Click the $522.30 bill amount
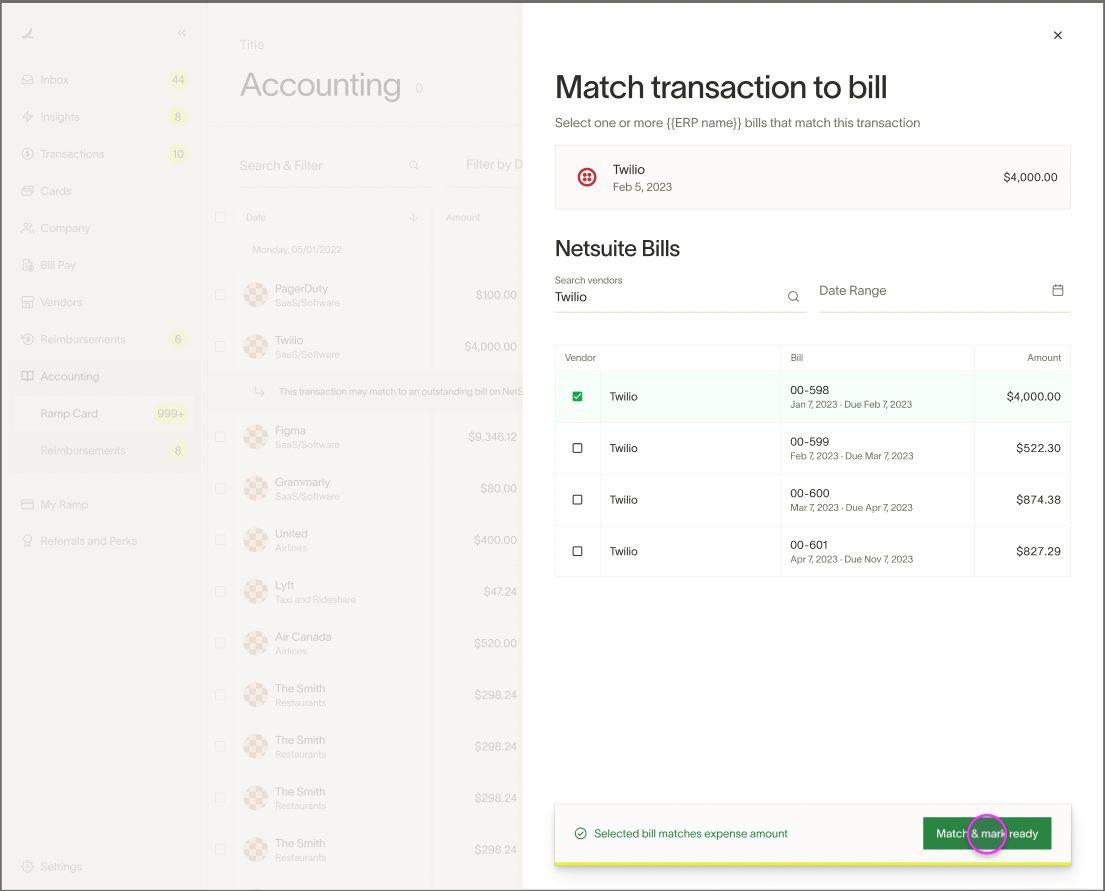 point(1038,448)
